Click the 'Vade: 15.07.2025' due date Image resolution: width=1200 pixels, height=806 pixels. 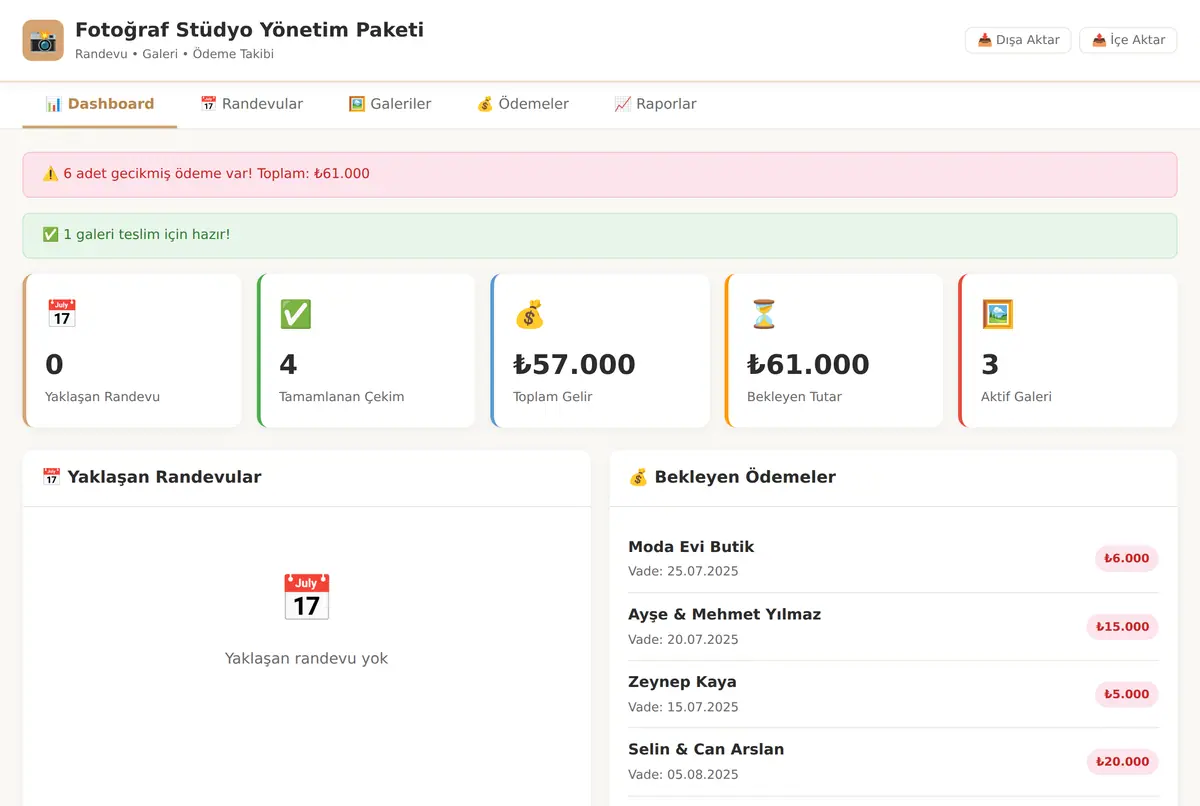click(683, 707)
